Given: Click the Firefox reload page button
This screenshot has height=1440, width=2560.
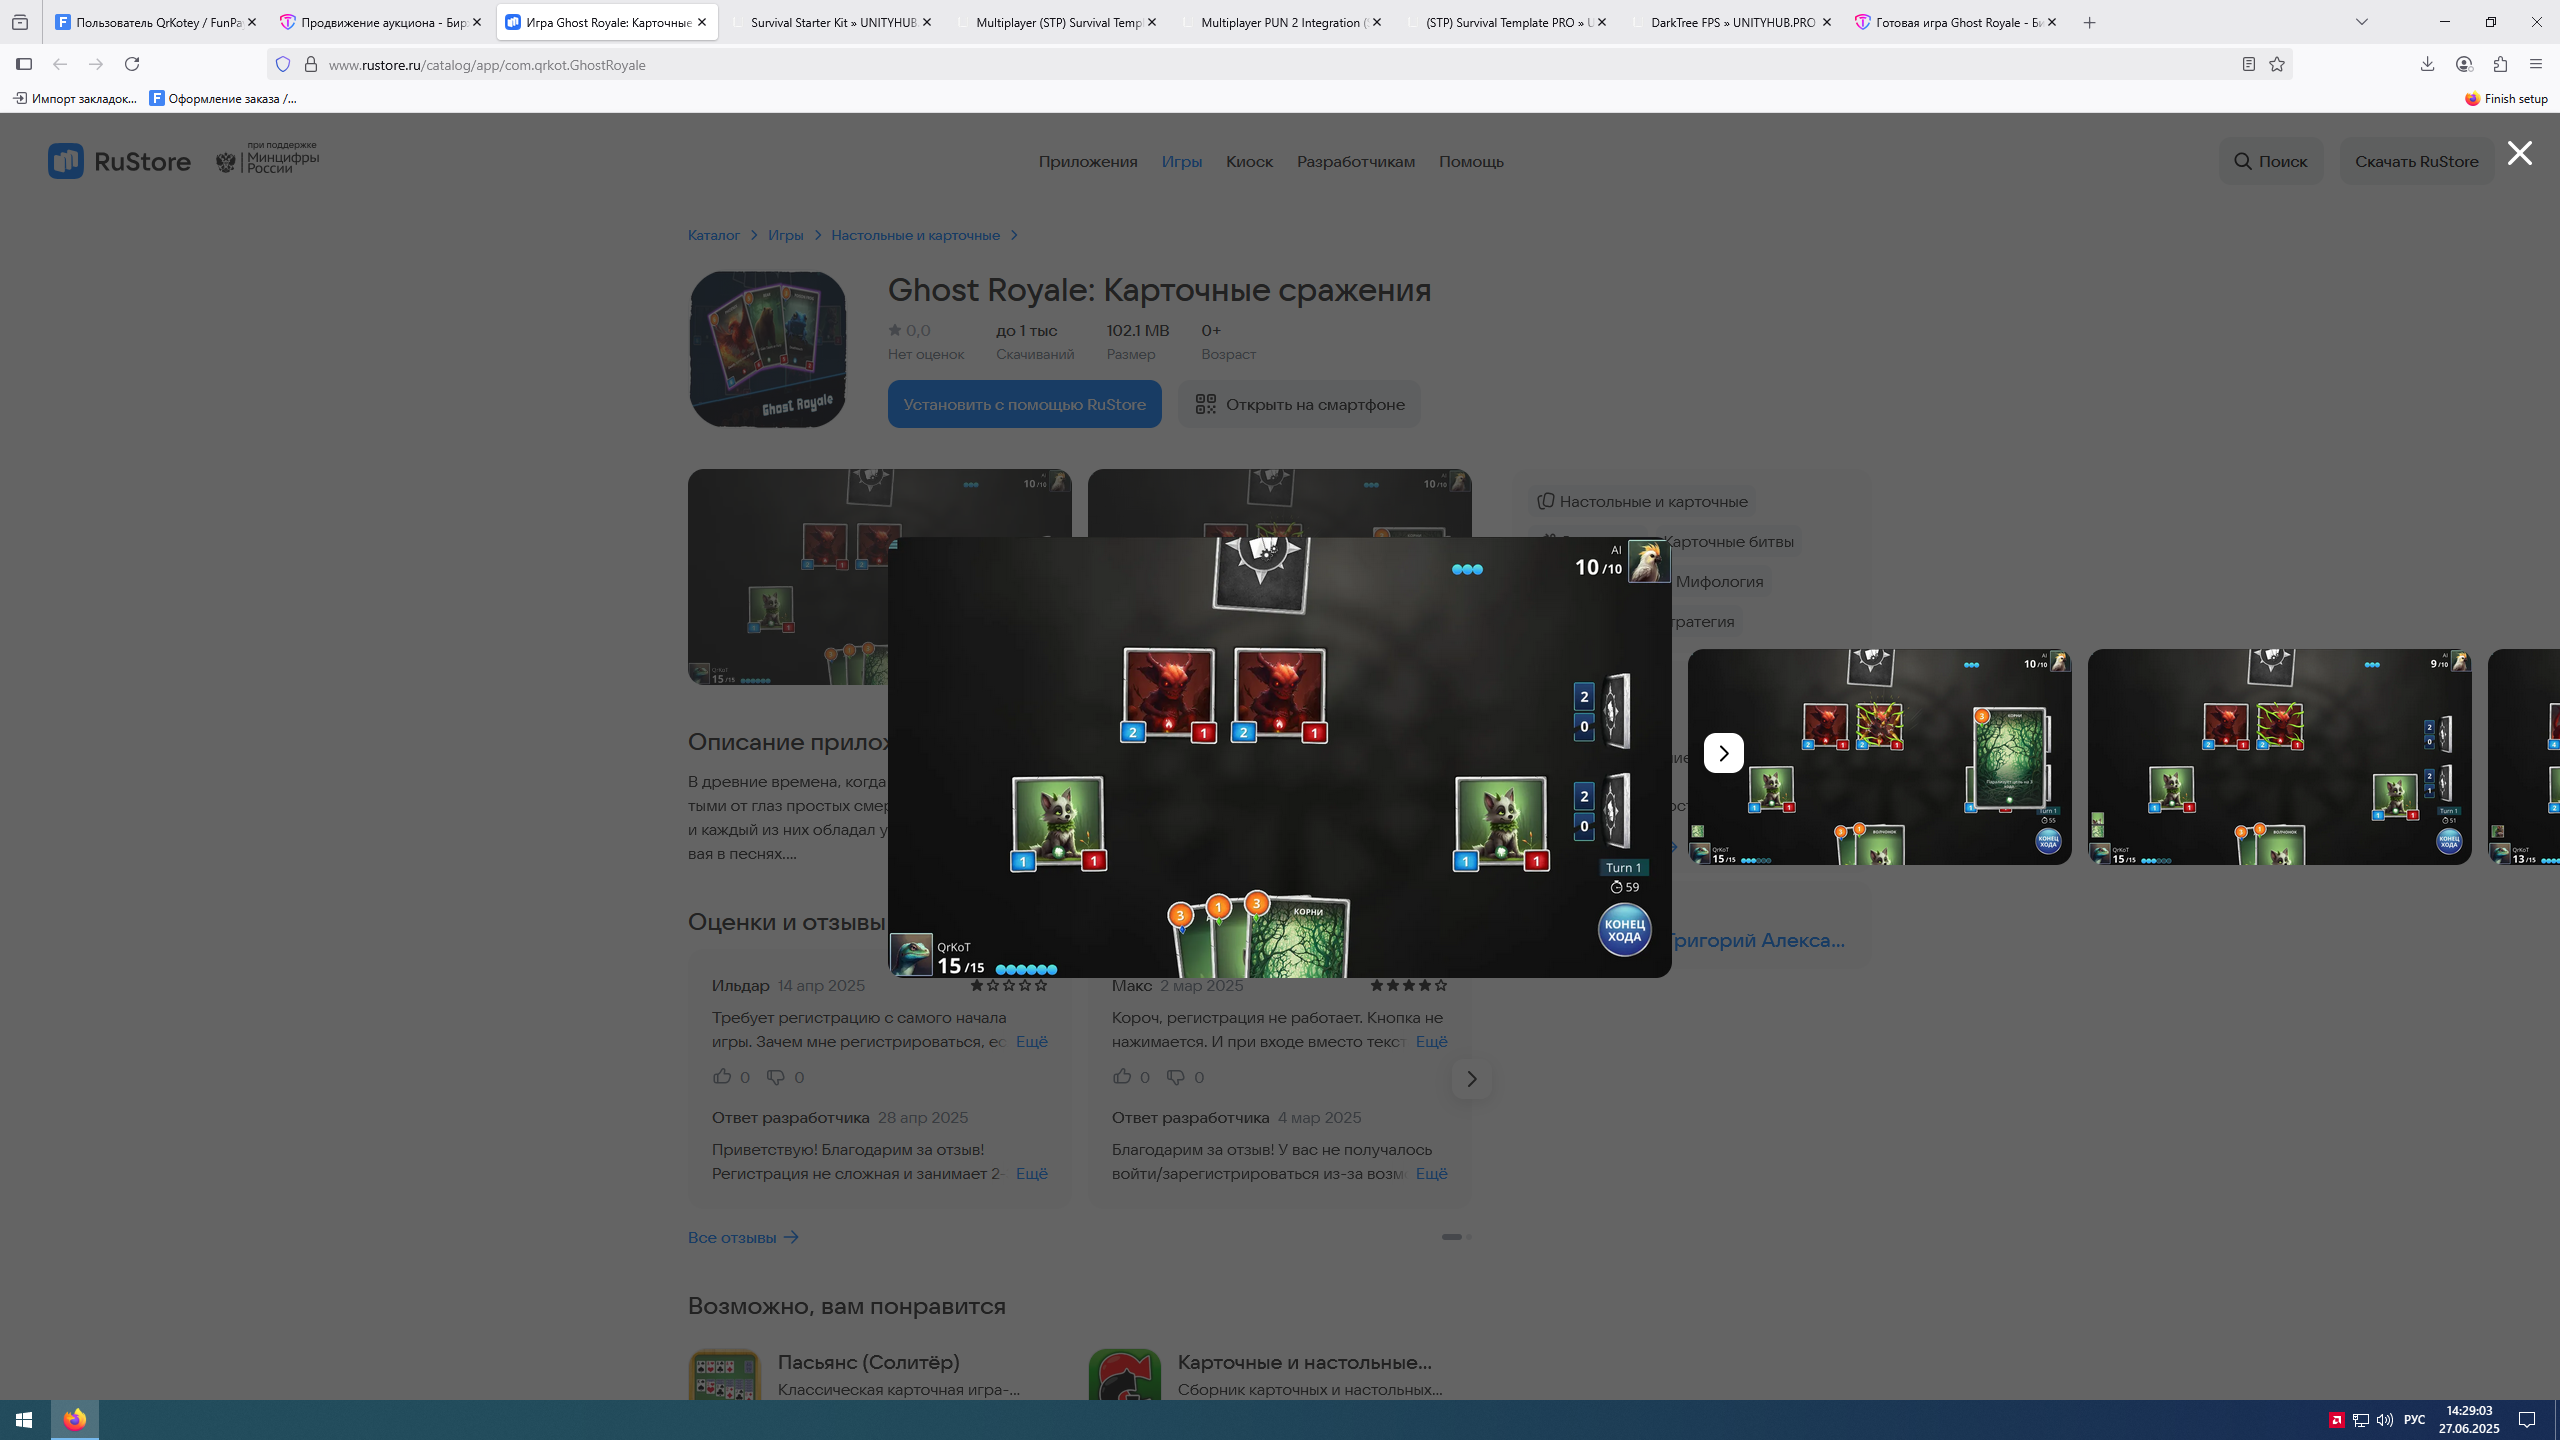Looking at the screenshot, I should tap(132, 64).
